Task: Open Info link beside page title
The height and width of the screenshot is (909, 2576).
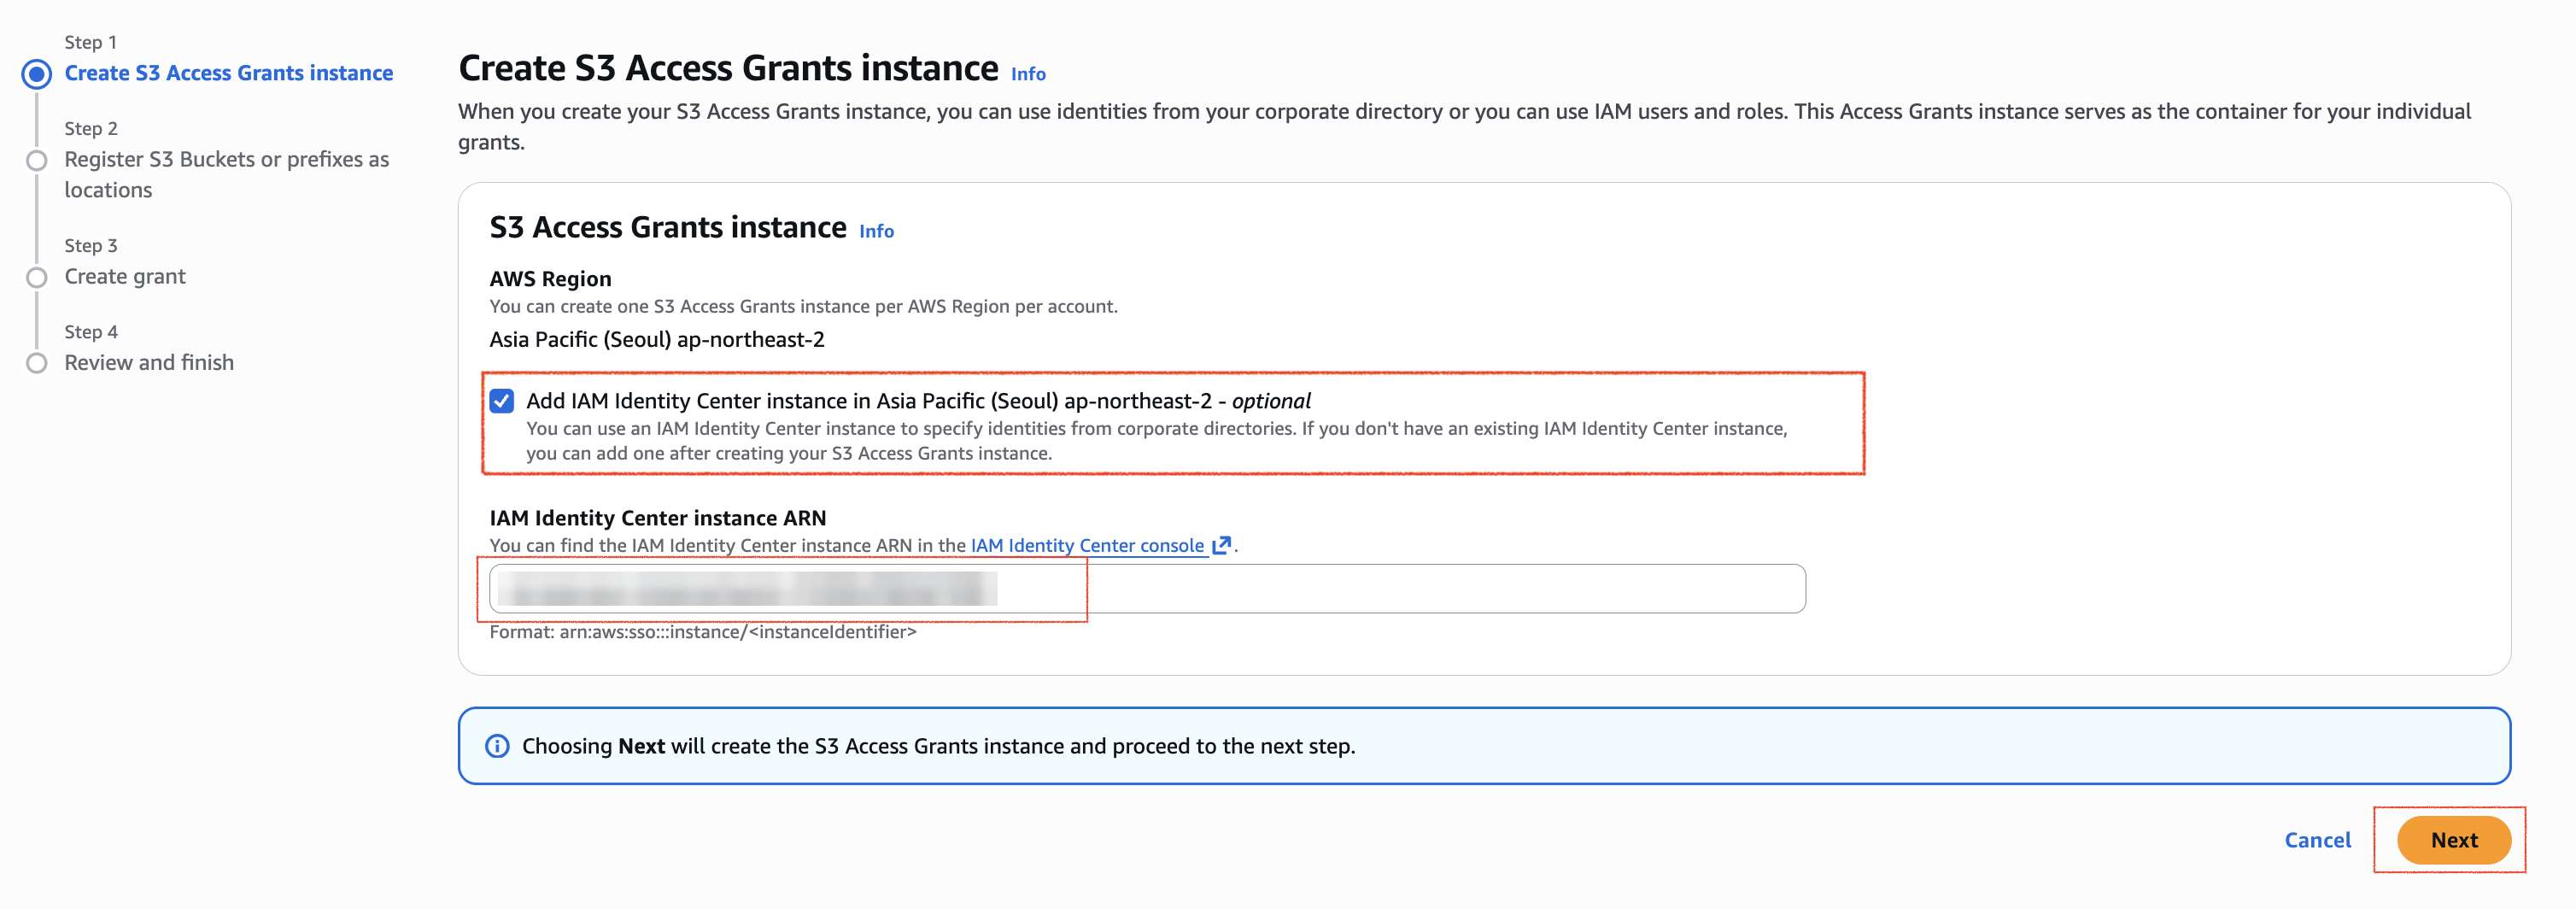Action: tap(1028, 74)
